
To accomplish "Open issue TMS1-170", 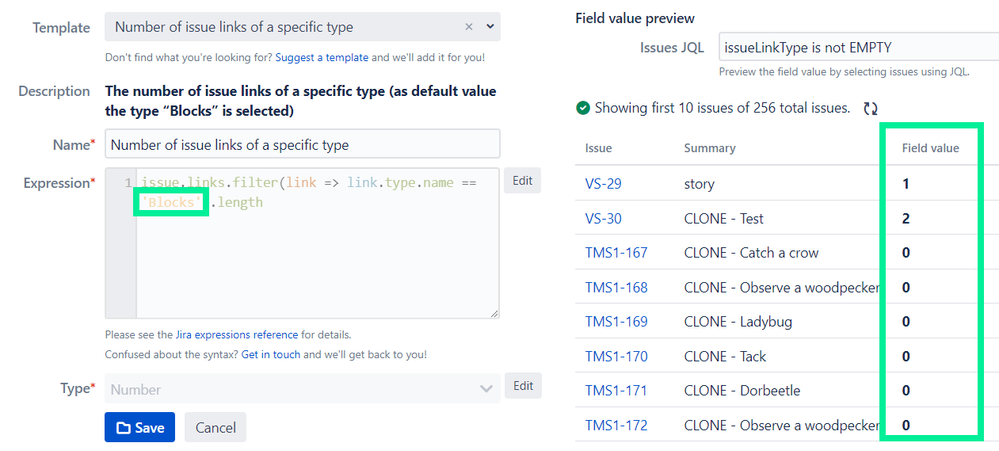I will pos(616,356).
